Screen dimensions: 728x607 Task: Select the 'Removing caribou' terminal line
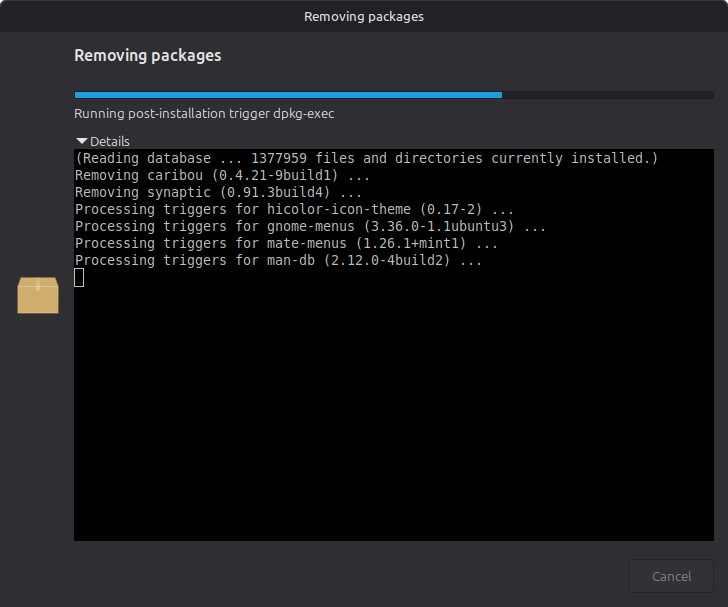coord(222,176)
